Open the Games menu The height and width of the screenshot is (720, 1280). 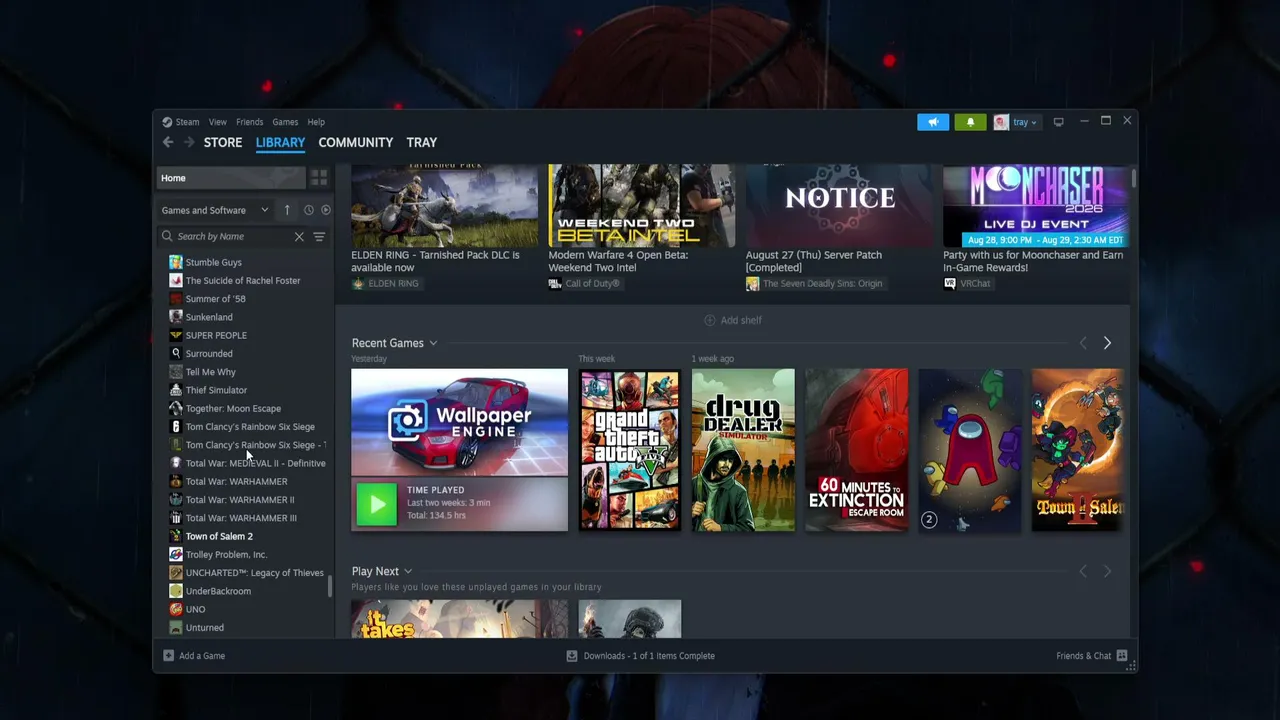pos(285,122)
